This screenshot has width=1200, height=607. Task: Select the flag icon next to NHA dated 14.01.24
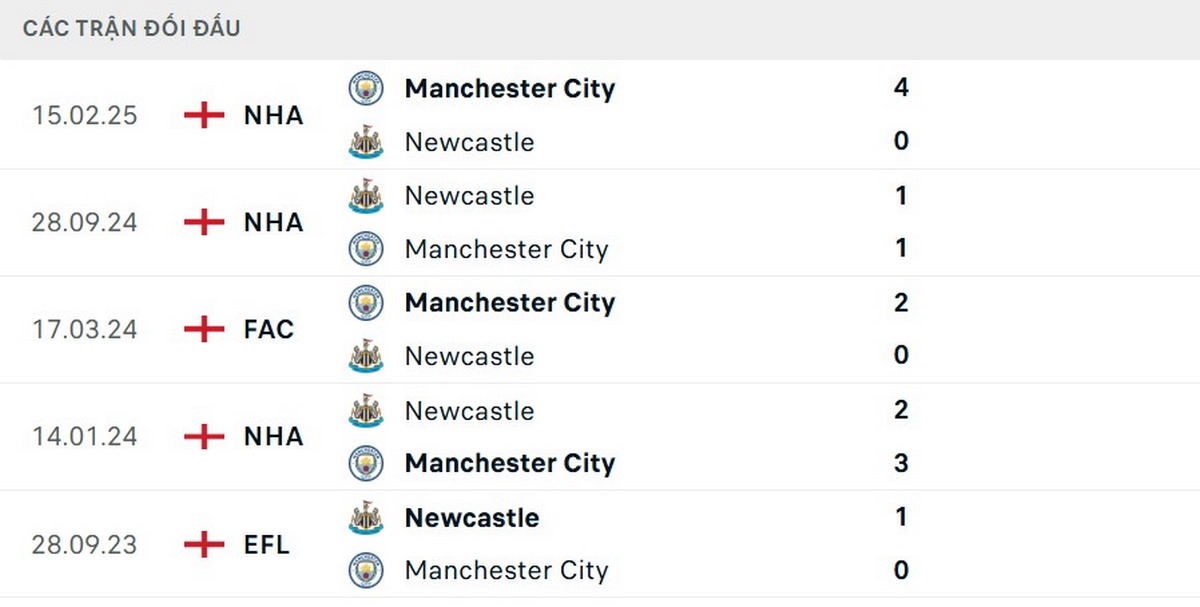[203, 436]
